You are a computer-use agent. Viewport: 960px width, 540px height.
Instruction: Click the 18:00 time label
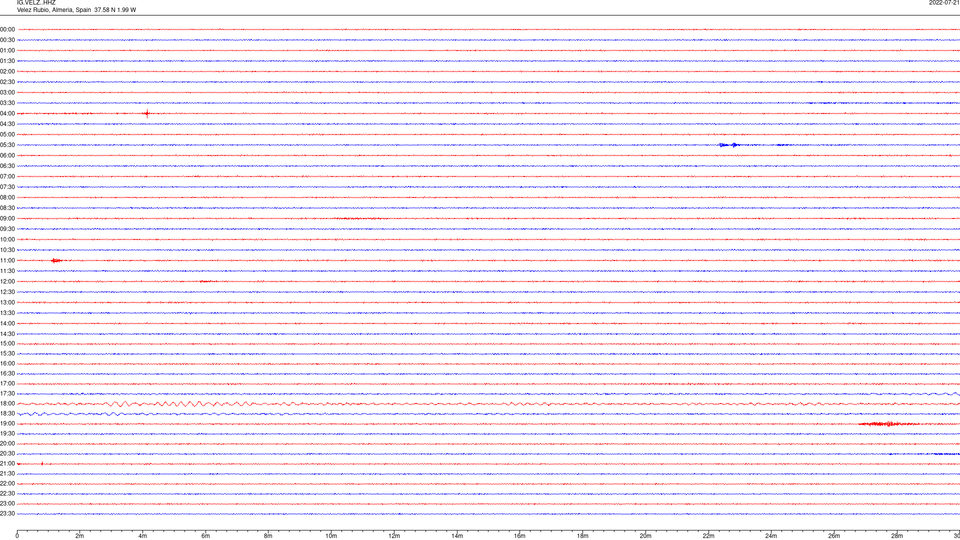click(7, 403)
